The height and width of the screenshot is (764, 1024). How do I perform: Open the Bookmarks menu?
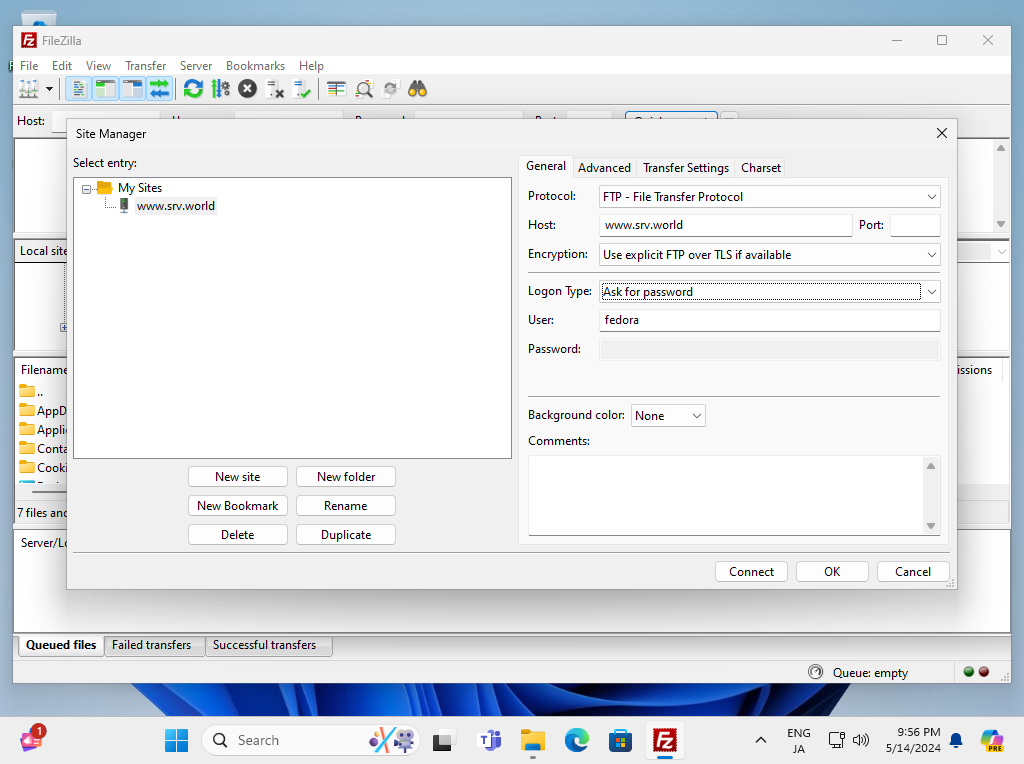pyautogui.click(x=255, y=66)
